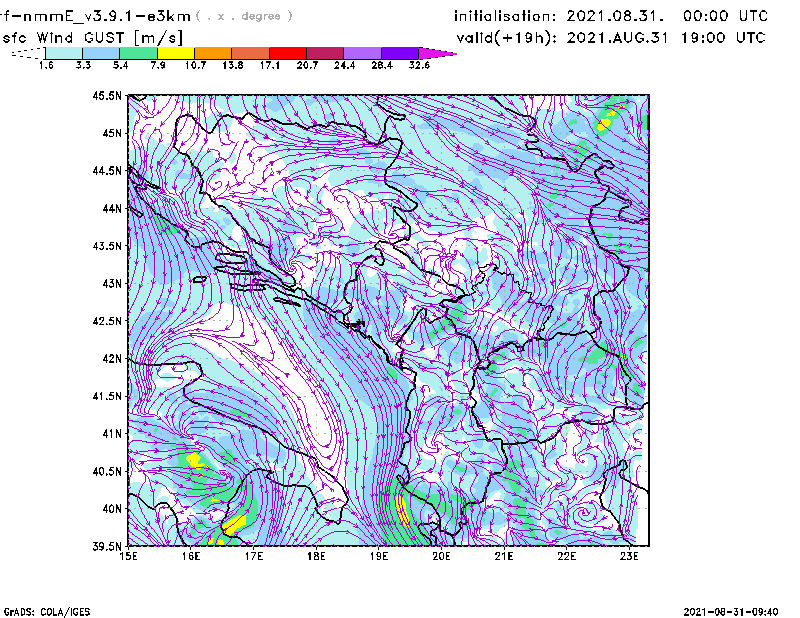Click the legend value 10.7

tap(195, 65)
